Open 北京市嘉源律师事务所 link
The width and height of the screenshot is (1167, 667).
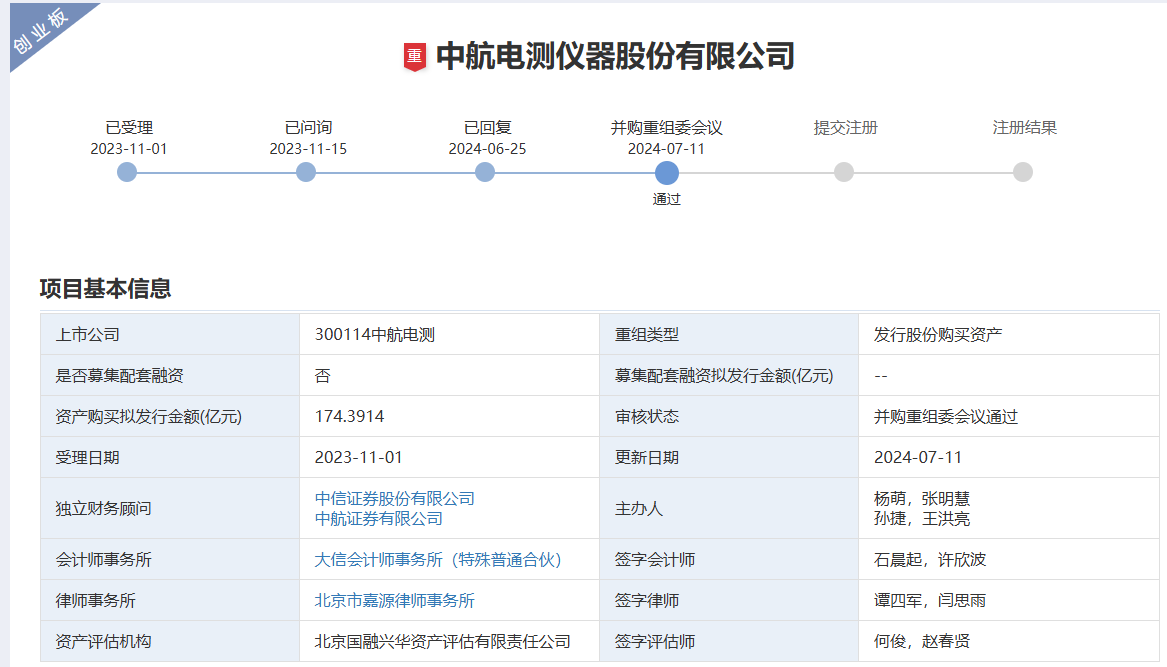[x=395, y=601]
